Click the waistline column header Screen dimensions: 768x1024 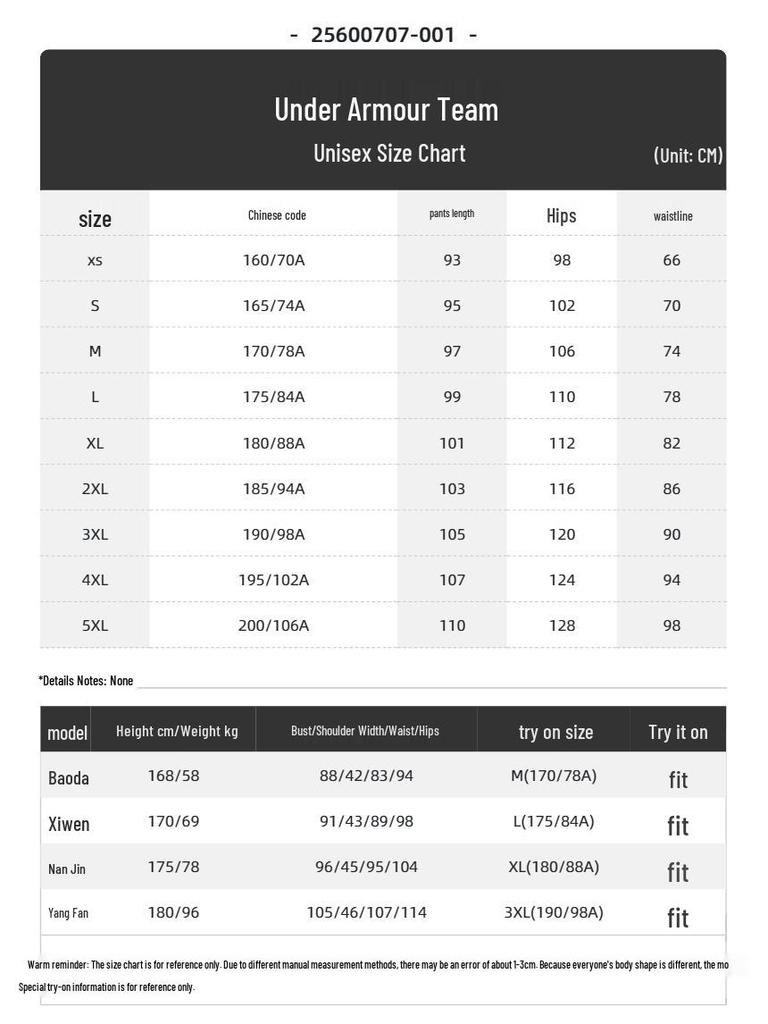pos(673,216)
